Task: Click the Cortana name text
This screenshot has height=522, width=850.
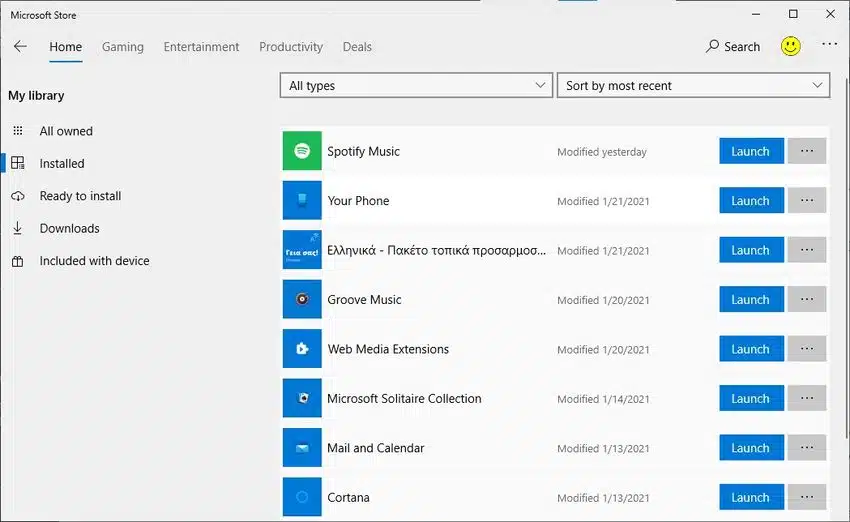Action: 348,497
